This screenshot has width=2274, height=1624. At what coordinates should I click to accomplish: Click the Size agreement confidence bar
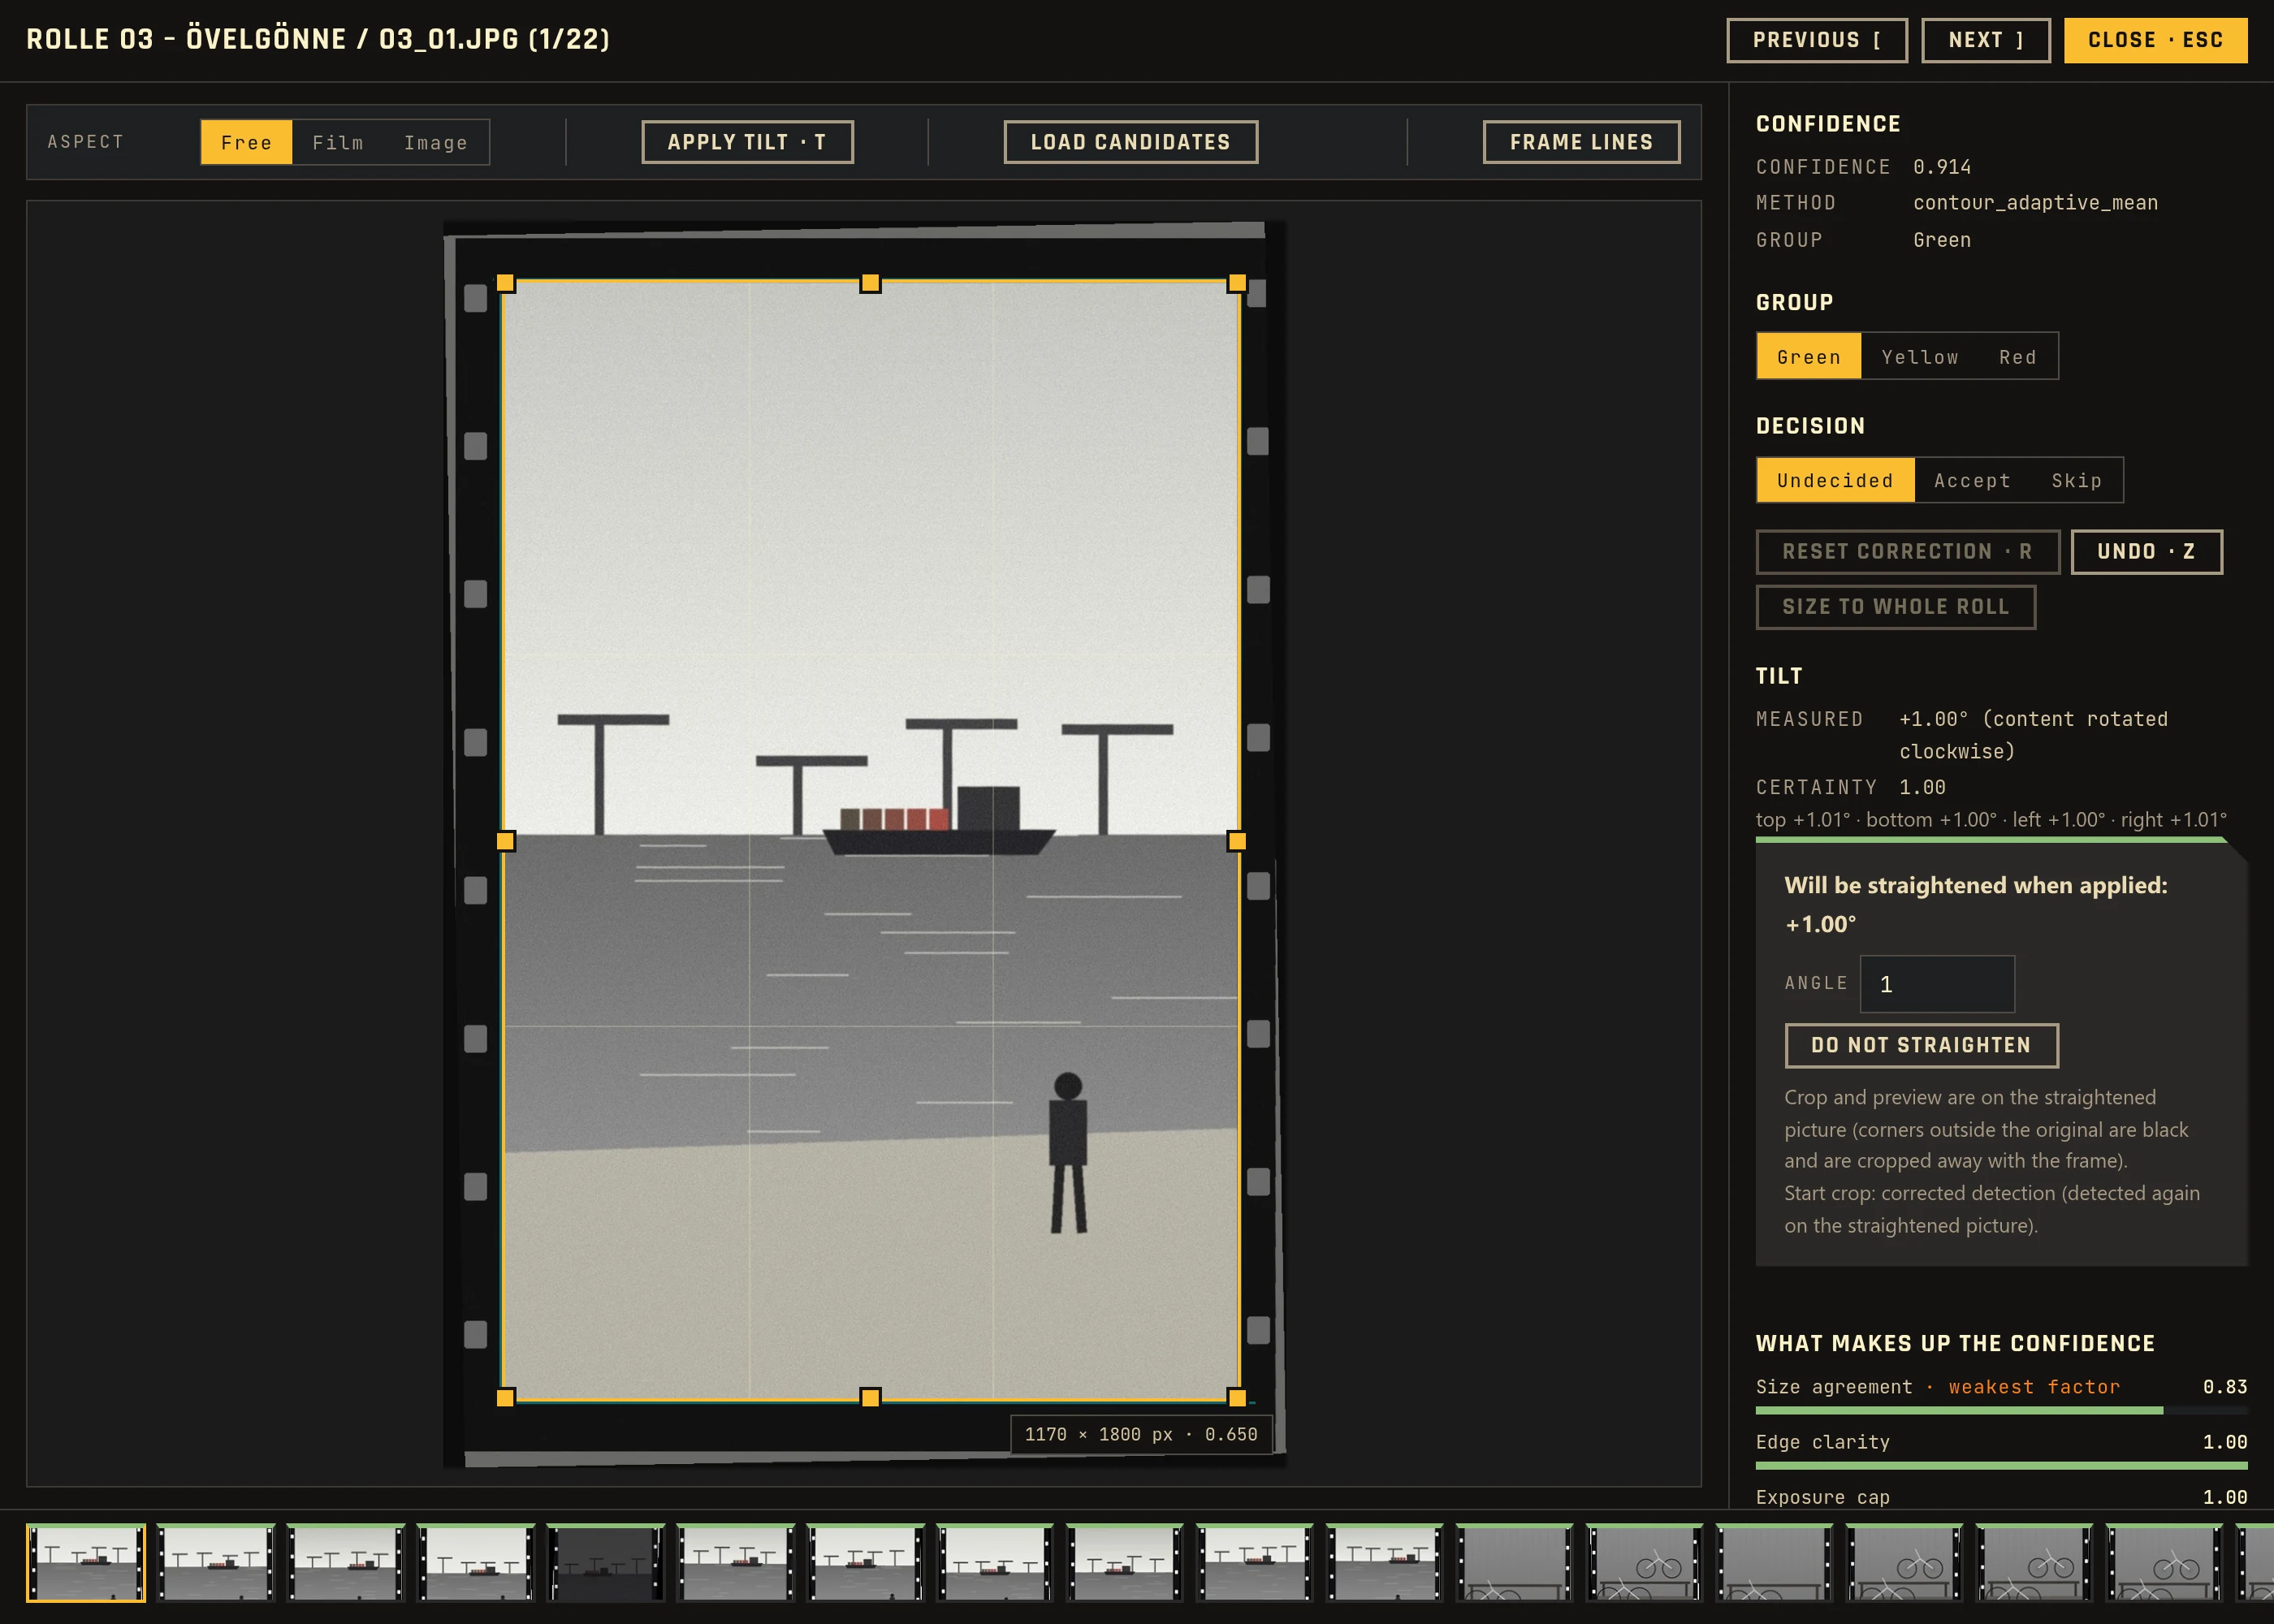pos(2001,1410)
